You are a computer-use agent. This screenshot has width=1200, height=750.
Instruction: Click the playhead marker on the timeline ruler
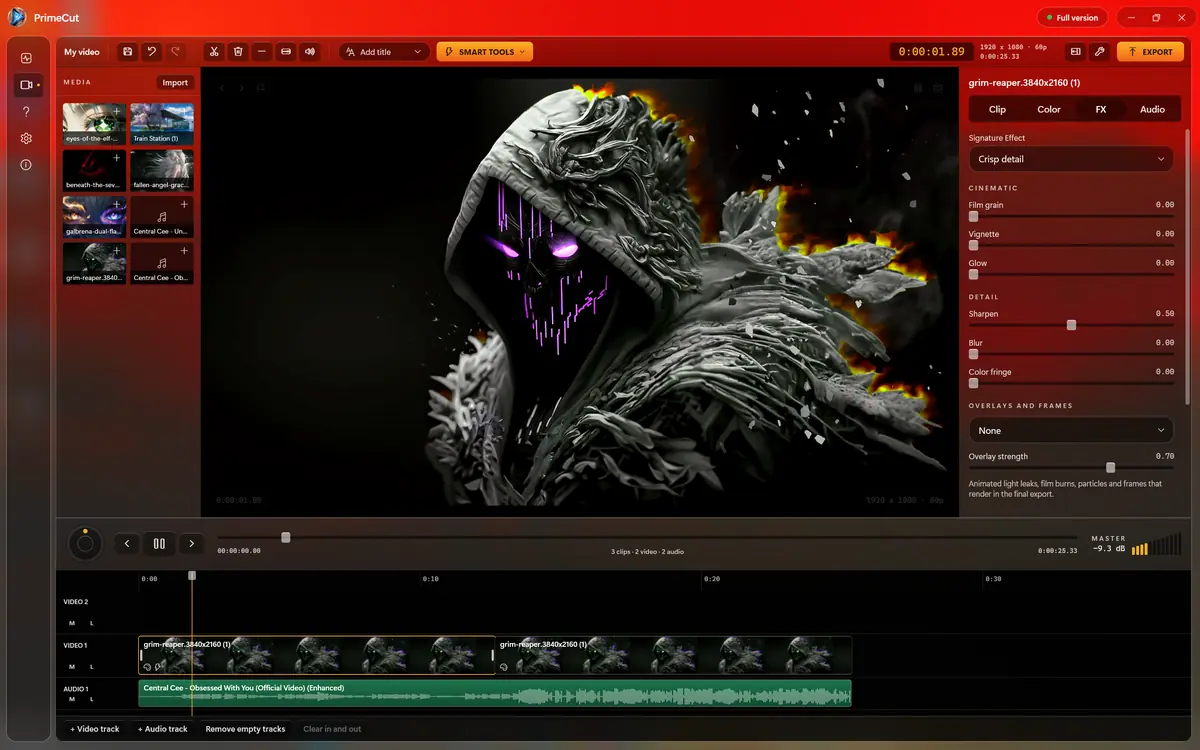pyautogui.click(x=192, y=576)
